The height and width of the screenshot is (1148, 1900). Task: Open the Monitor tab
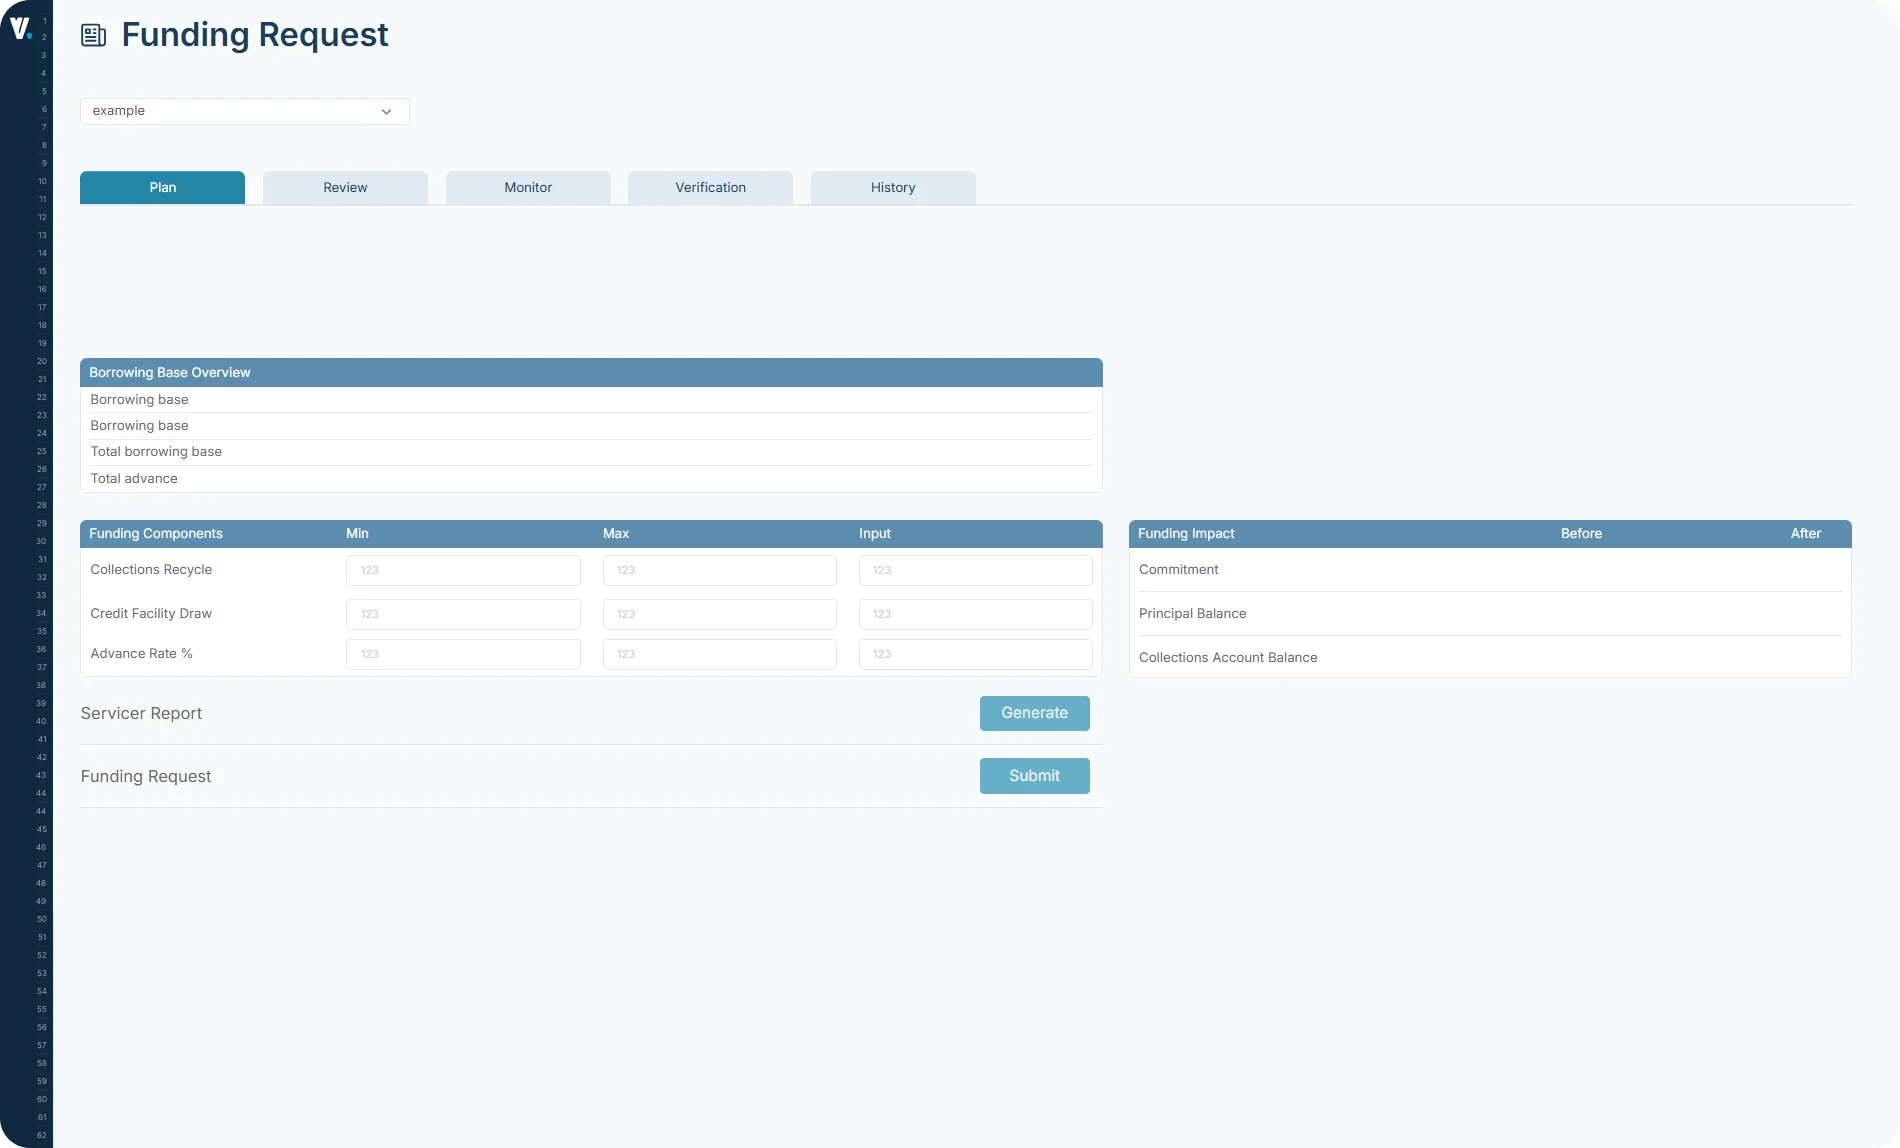[x=528, y=187]
